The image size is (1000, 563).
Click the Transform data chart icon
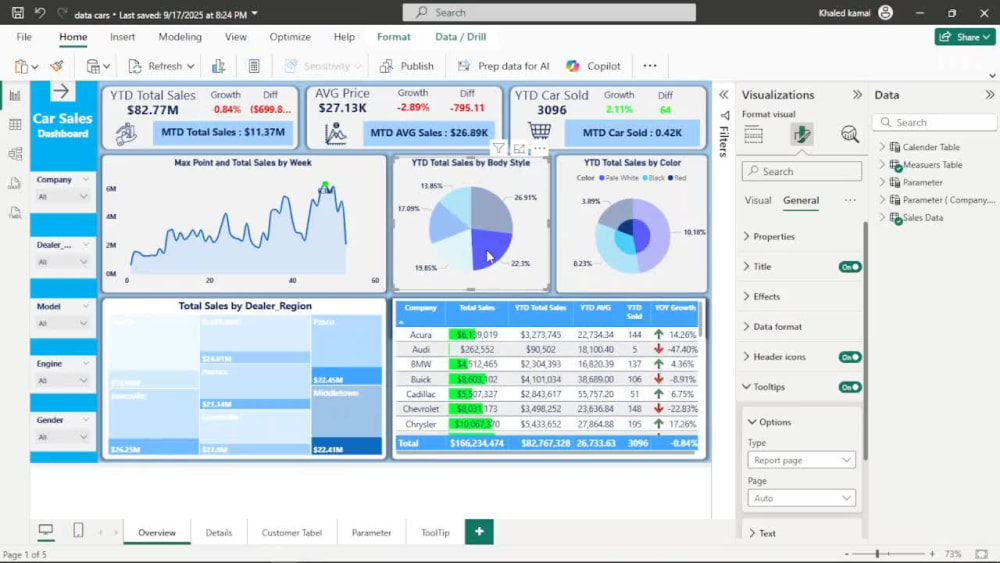point(218,66)
